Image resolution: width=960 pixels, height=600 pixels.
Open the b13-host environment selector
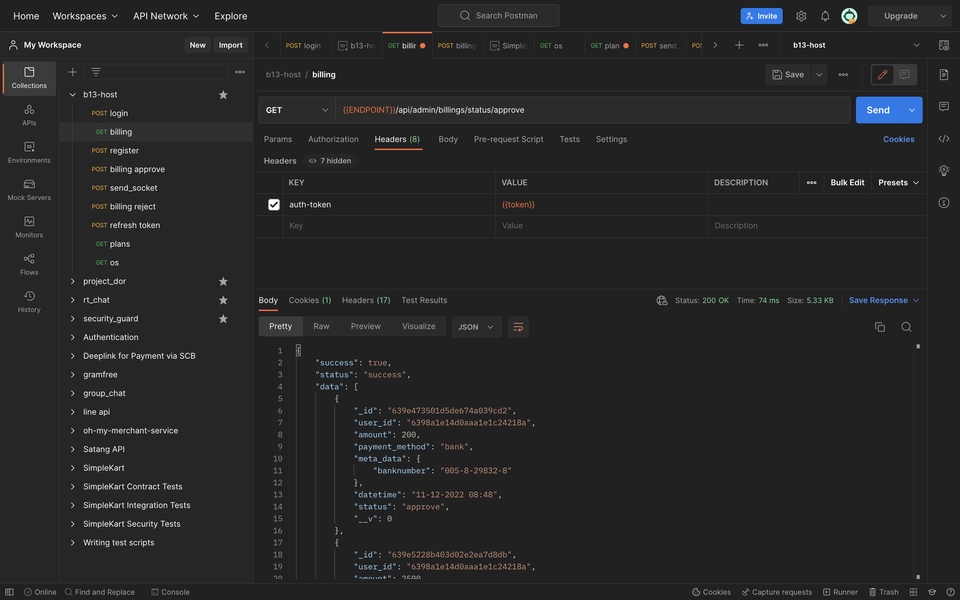pyautogui.click(x=855, y=45)
